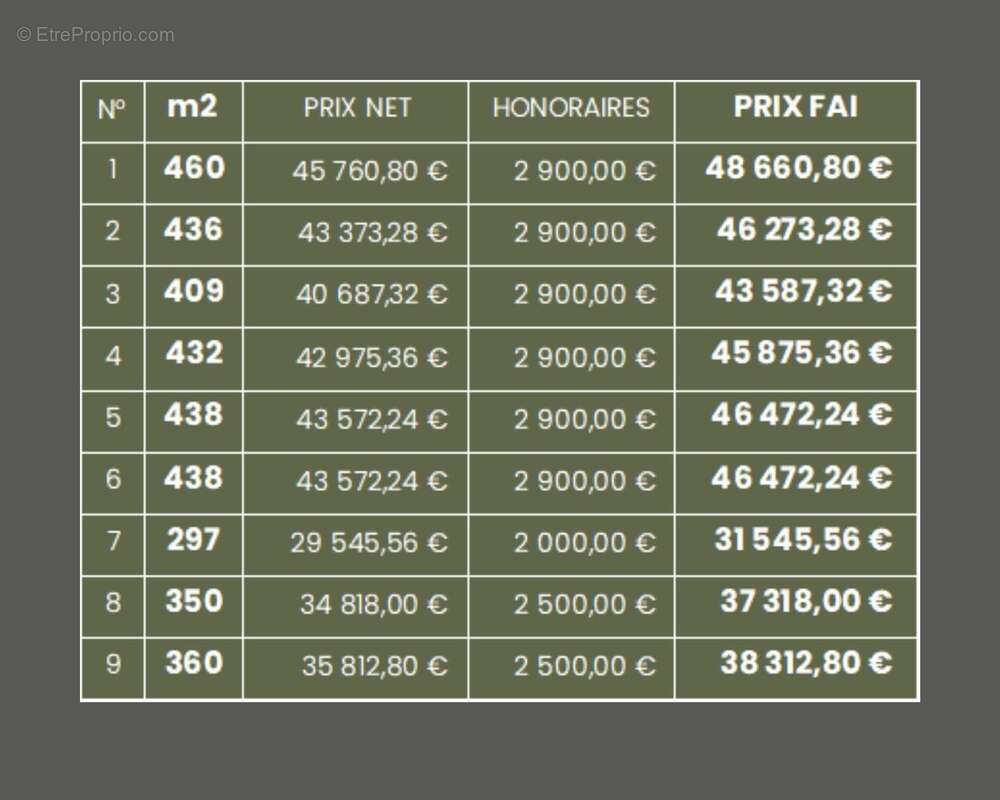Click the 45 760,80 € net price

click(370, 171)
